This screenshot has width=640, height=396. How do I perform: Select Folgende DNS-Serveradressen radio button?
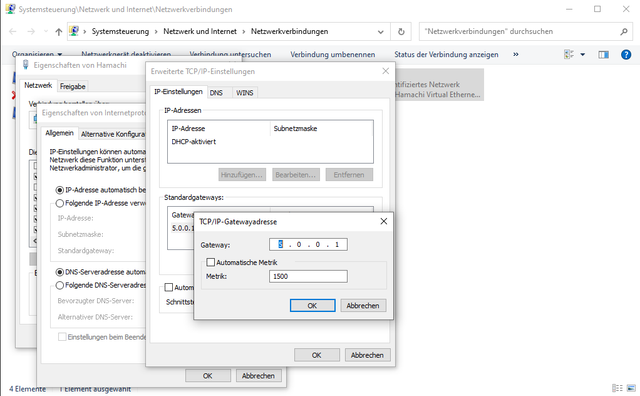click(60, 285)
